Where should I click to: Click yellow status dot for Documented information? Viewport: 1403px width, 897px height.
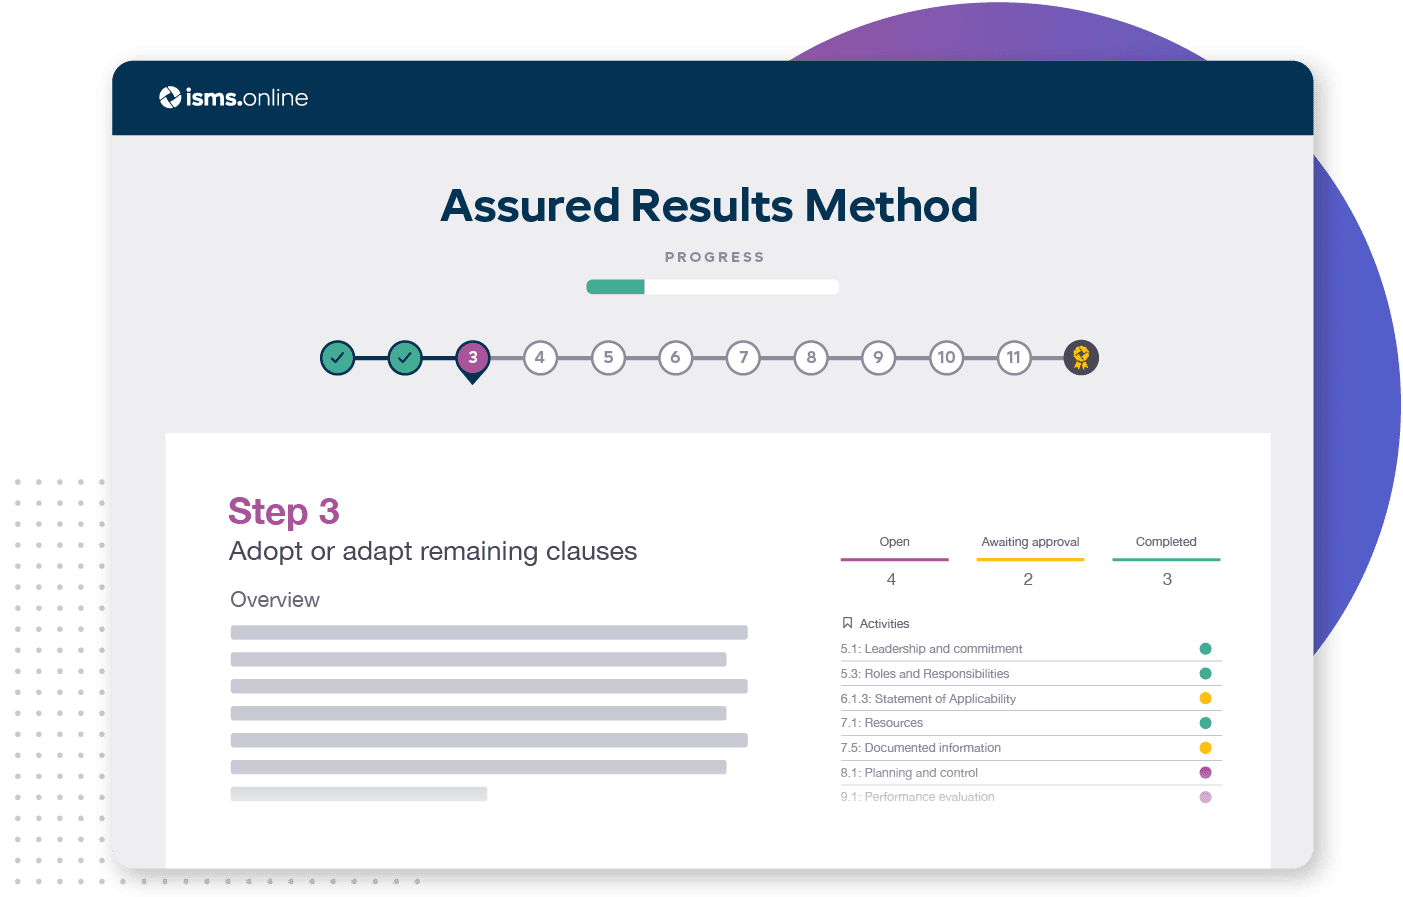tap(1205, 748)
